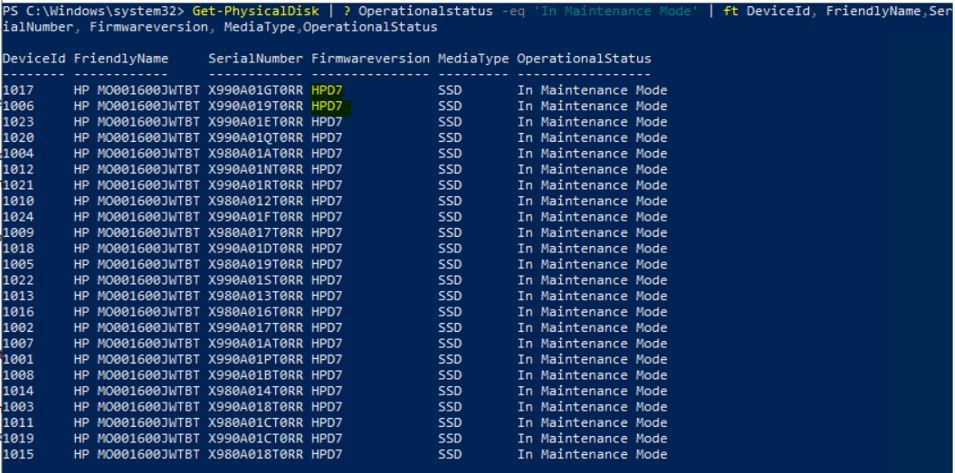Click DeviceId 1014 cell
Viewport: 955px width, 473px height.
coord(18,391)
